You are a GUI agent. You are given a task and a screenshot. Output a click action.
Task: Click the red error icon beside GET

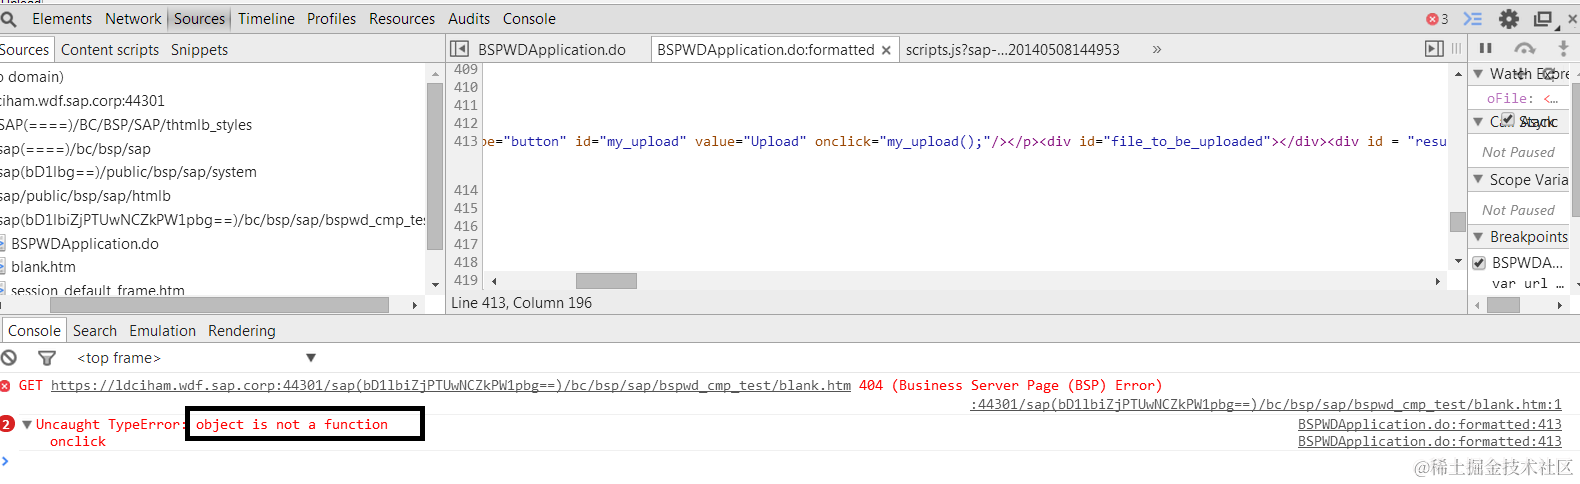5,385
